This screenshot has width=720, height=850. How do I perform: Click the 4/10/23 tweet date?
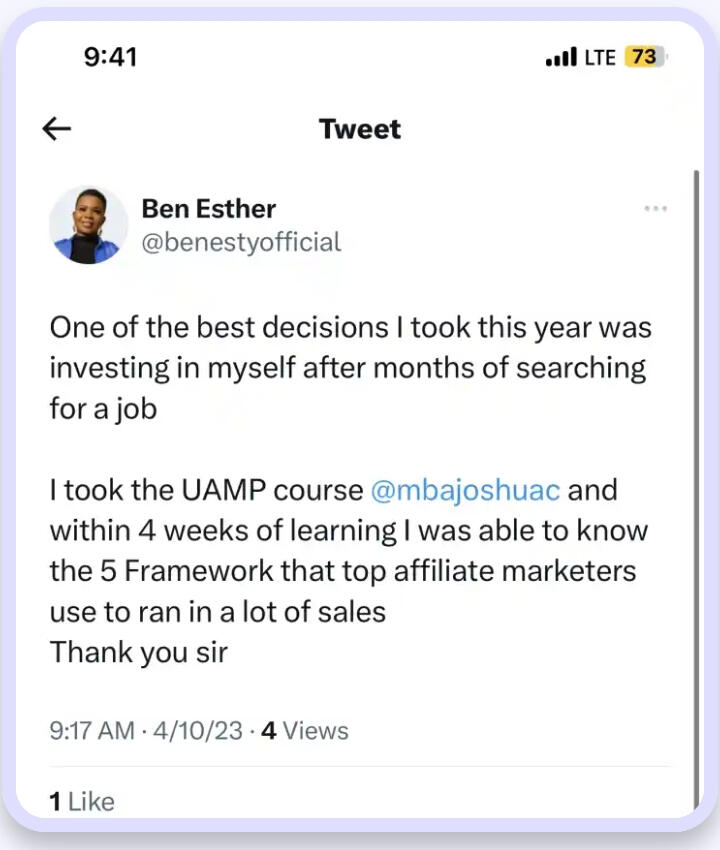(x=199, y=731)
